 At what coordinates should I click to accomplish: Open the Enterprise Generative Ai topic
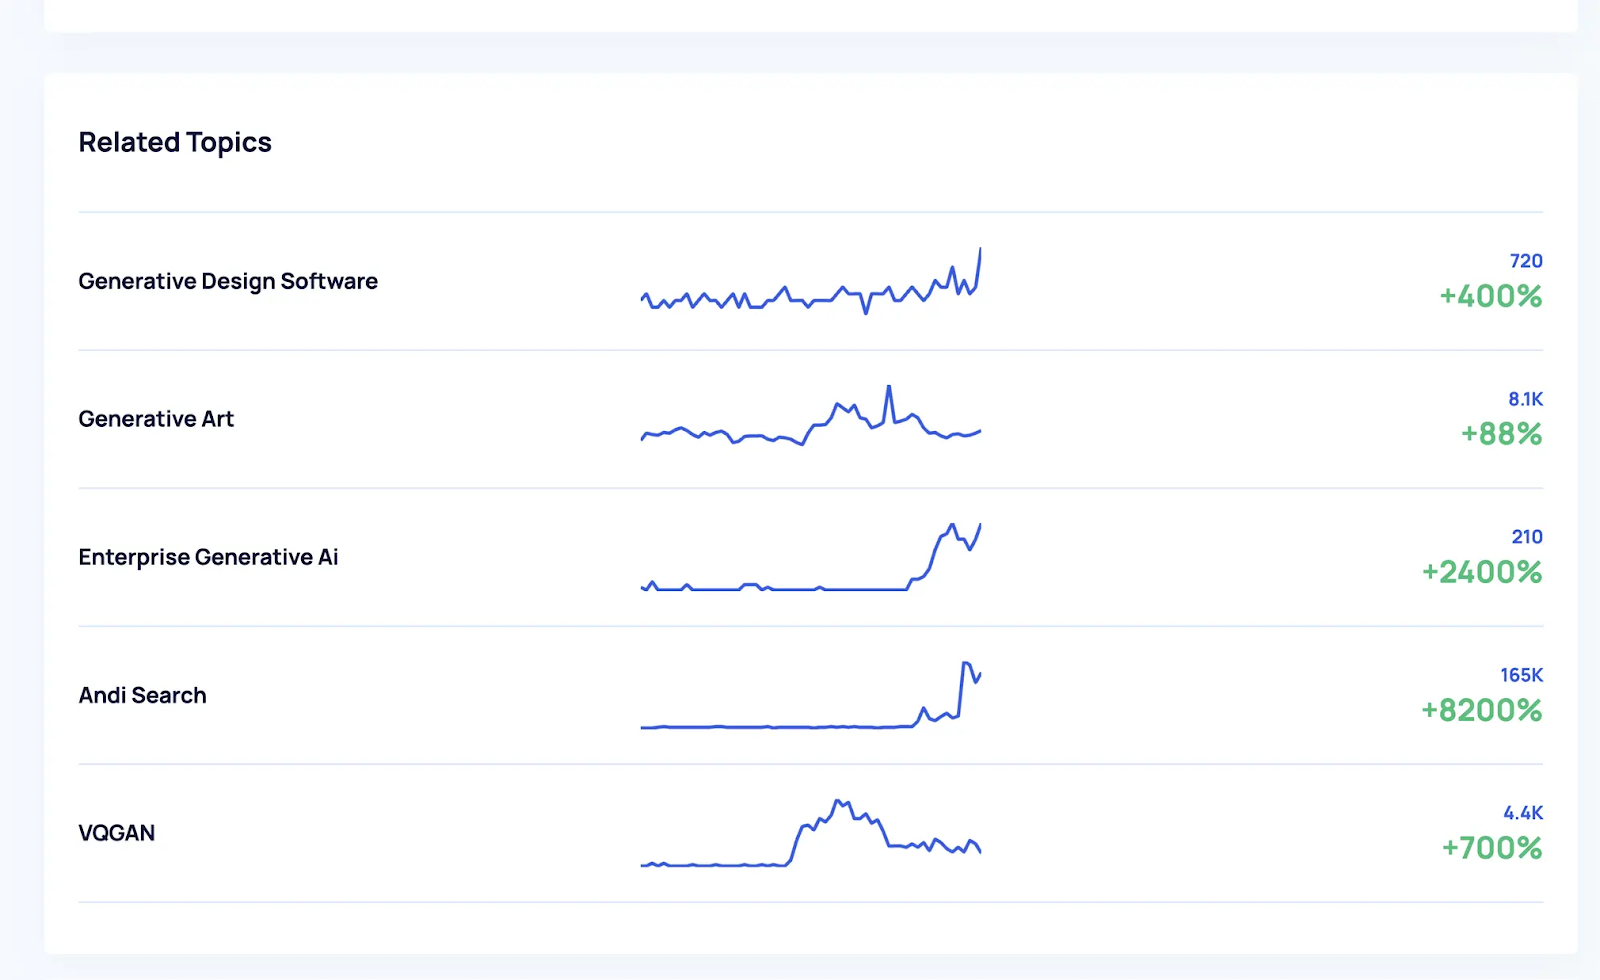[x=208, y=557]
